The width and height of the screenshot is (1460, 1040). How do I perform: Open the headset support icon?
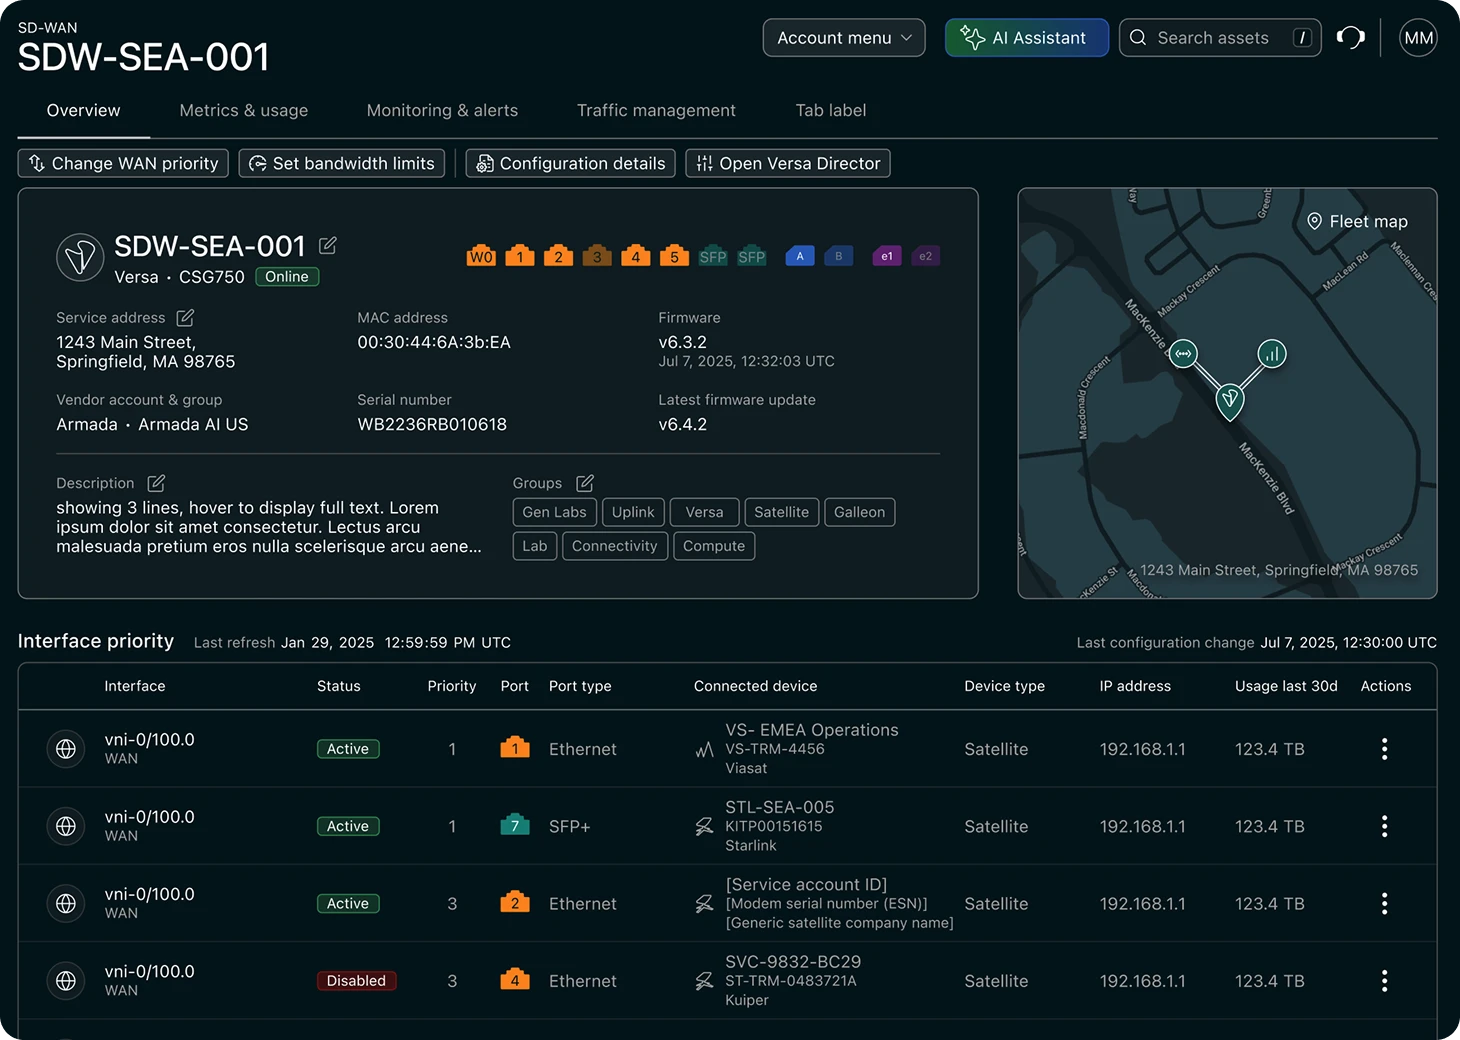(x=1351, y=38)
